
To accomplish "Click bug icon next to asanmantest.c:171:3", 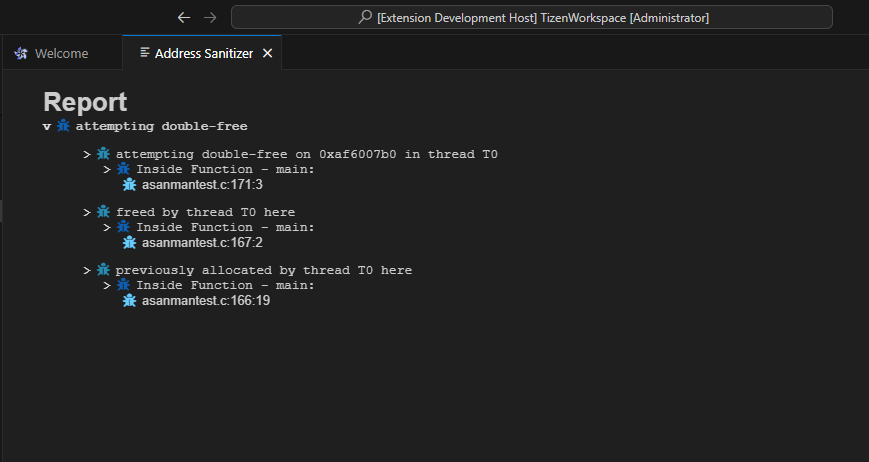I will (129, 185).
